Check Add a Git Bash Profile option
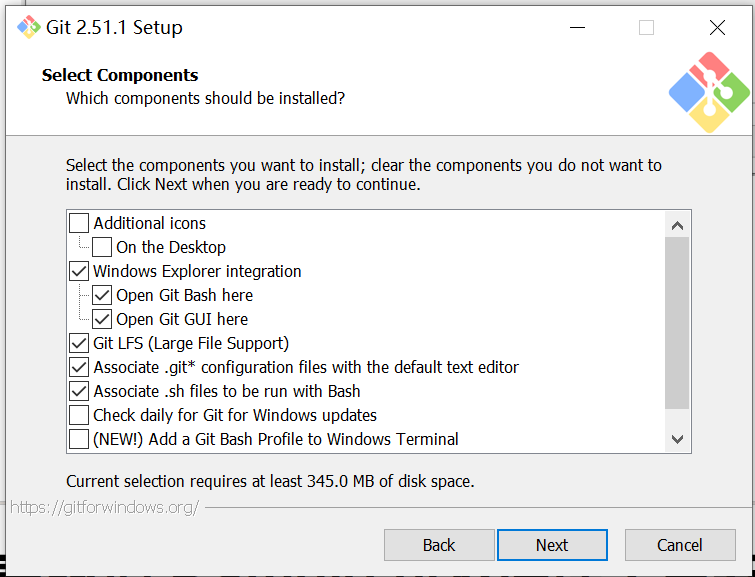 (79, 439)
